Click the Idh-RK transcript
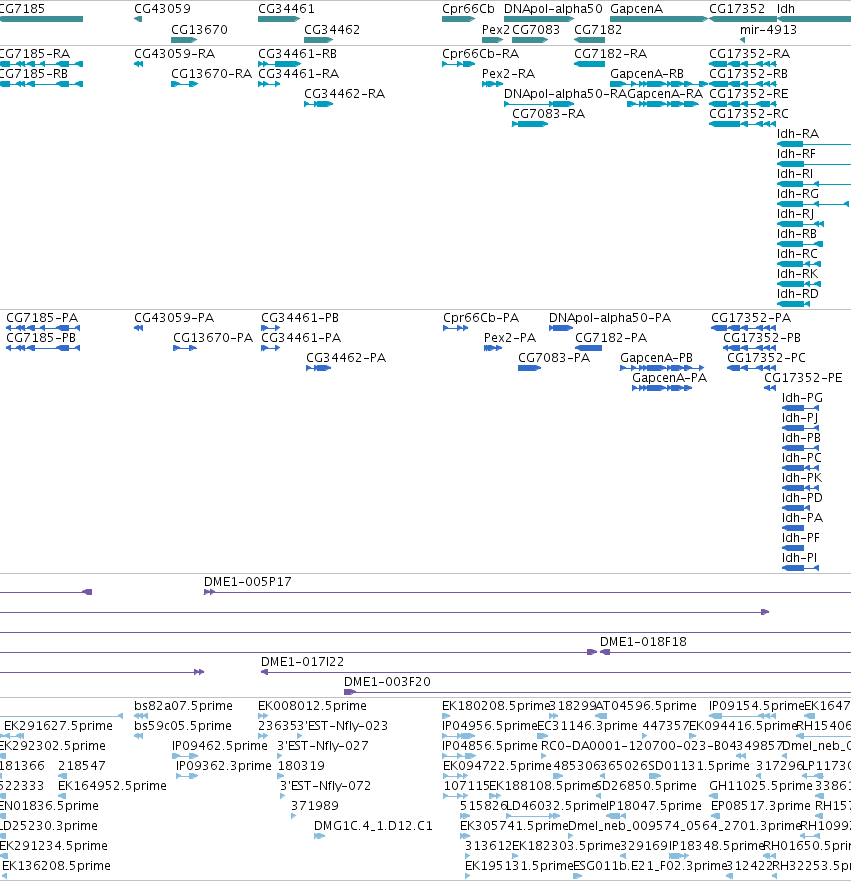Image resolution: width=851 pixels, height=881 pixels. tap(798, 284)
